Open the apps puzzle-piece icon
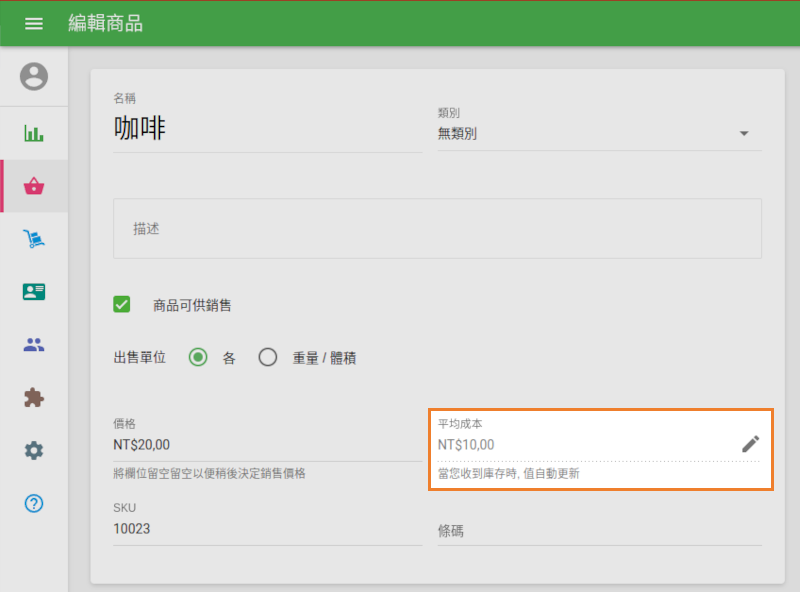 coord(33,397)
